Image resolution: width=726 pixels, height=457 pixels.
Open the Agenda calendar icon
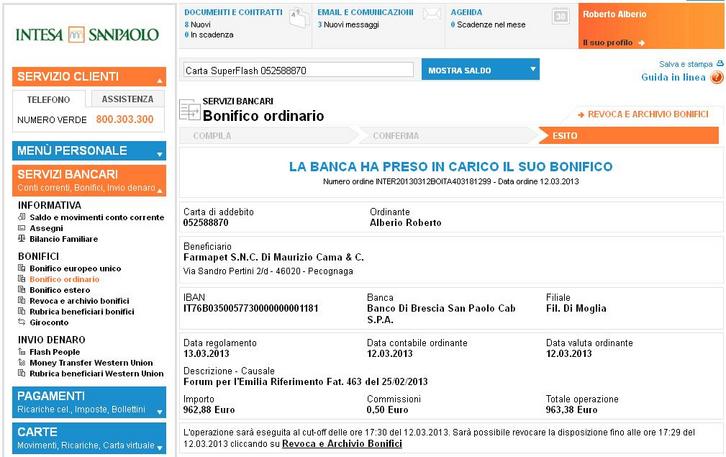(561, 16)
